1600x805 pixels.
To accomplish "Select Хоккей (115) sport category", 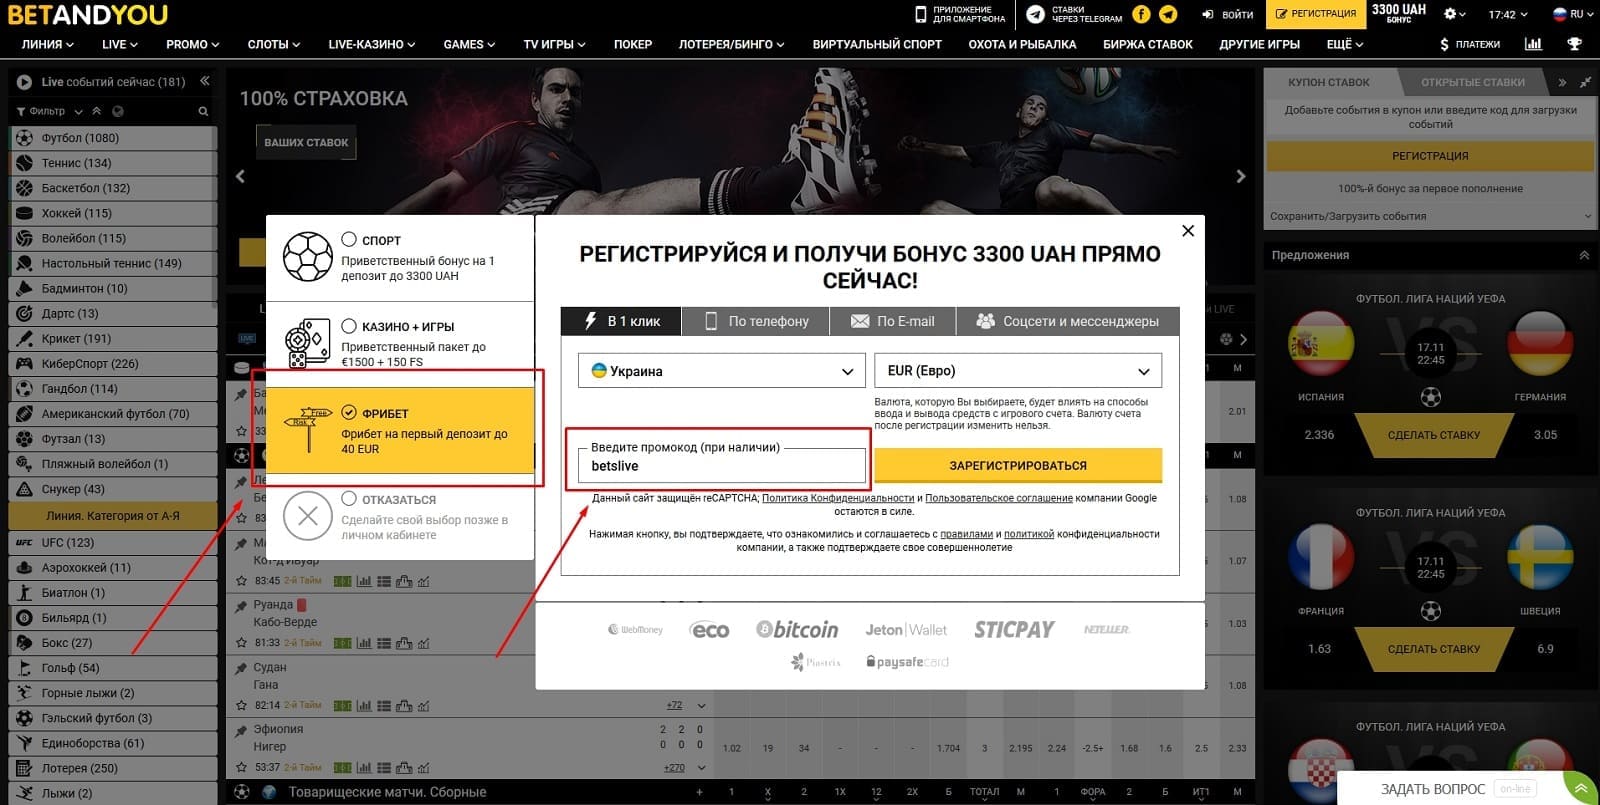I will 113,213.
